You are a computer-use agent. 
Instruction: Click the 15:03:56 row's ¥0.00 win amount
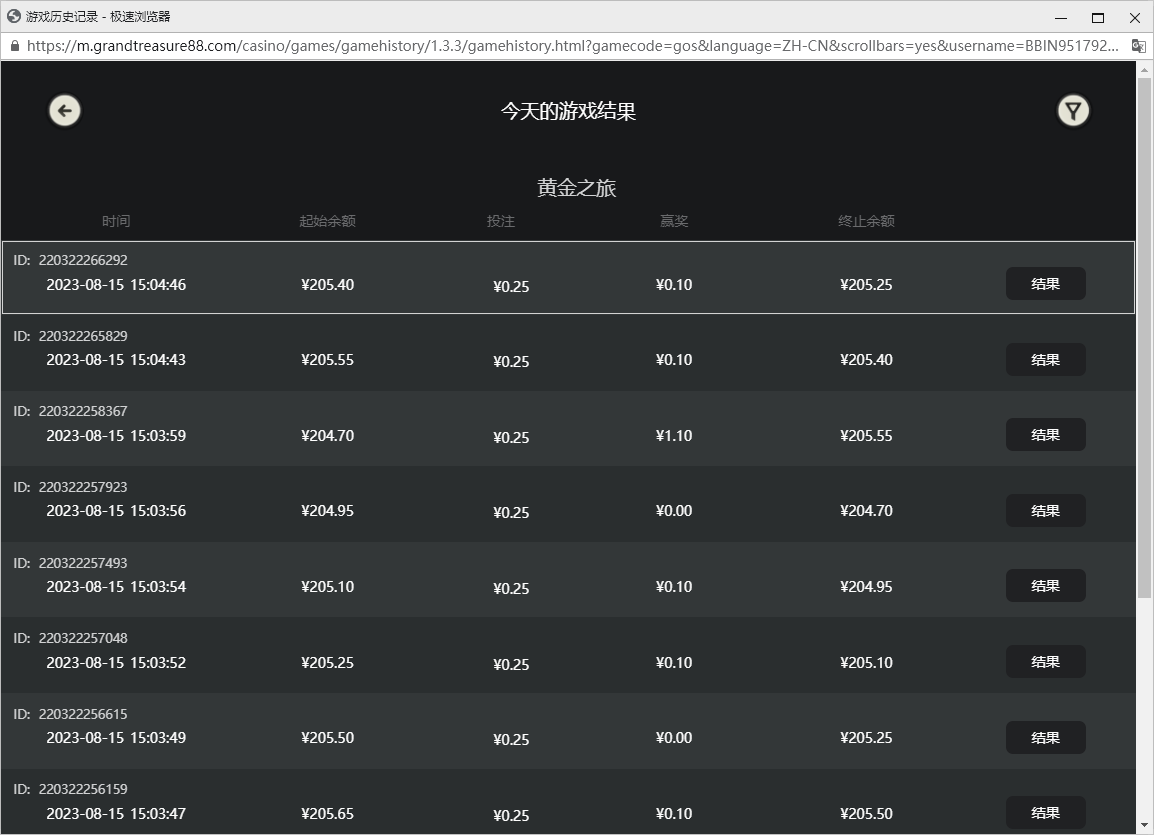pyautogui.click(x=674, y=511)
